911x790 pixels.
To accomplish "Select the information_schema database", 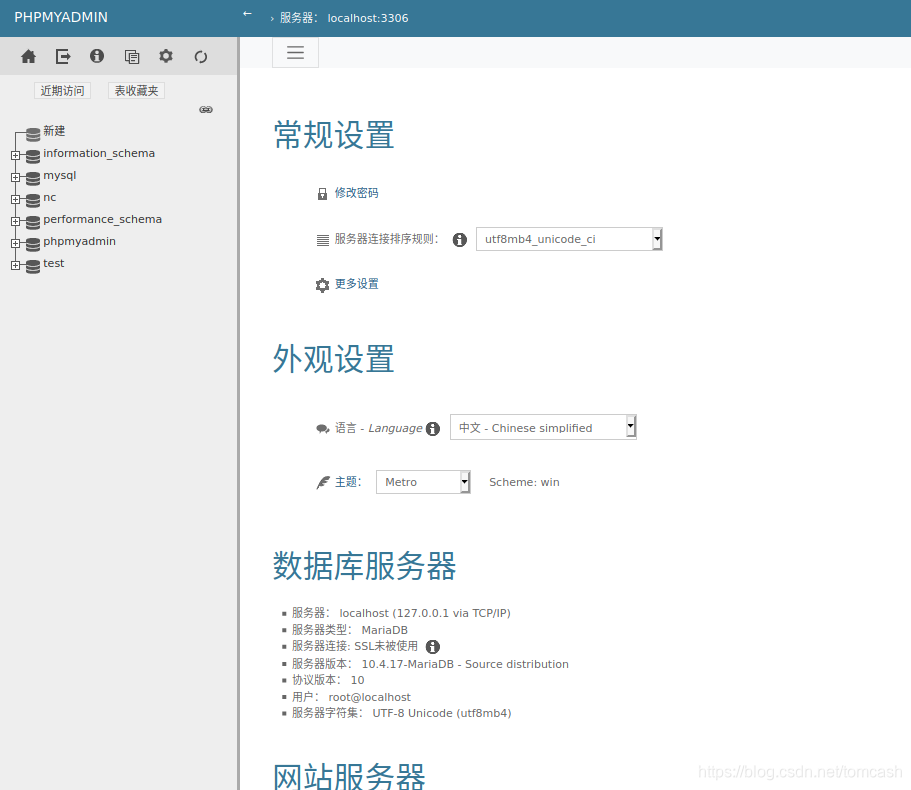I will point(99,153).
